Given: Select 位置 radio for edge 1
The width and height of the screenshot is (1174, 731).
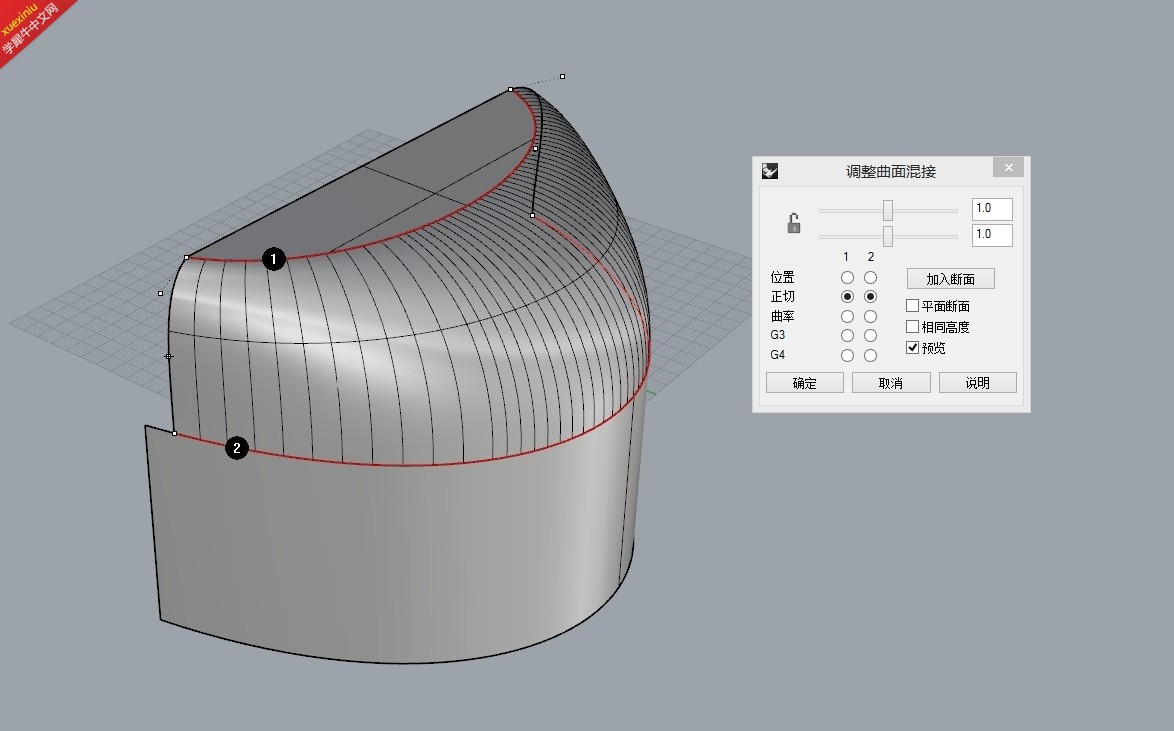Looking at the screenshot, I should (x=847, y=278).
